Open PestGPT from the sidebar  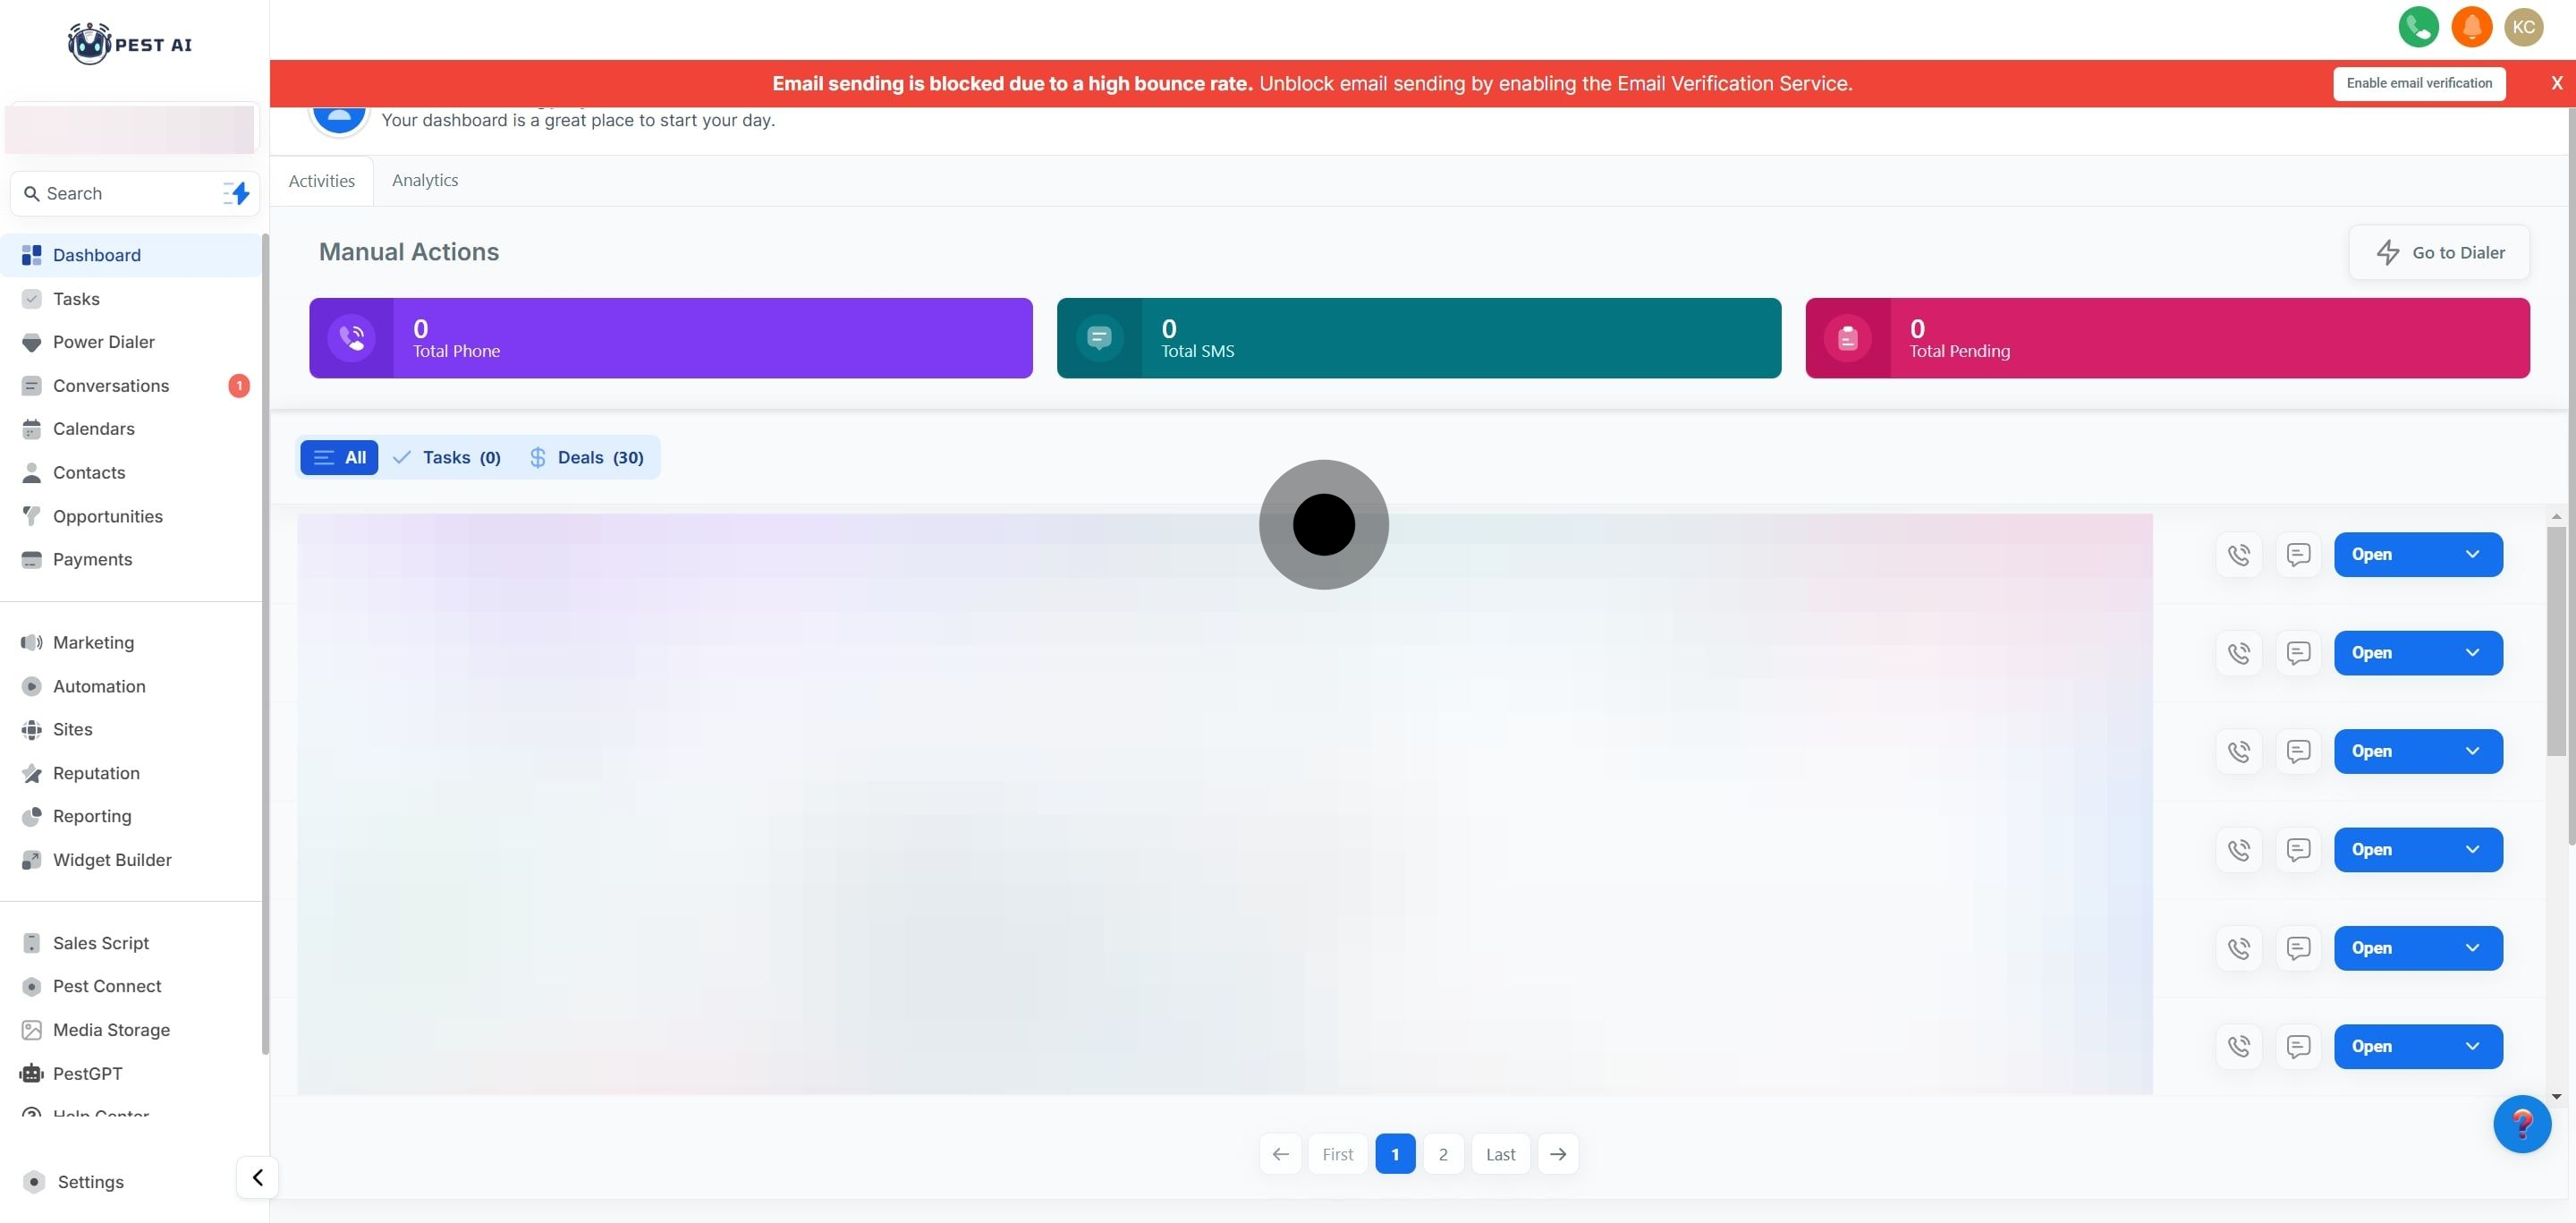(x=87, y=1073)
